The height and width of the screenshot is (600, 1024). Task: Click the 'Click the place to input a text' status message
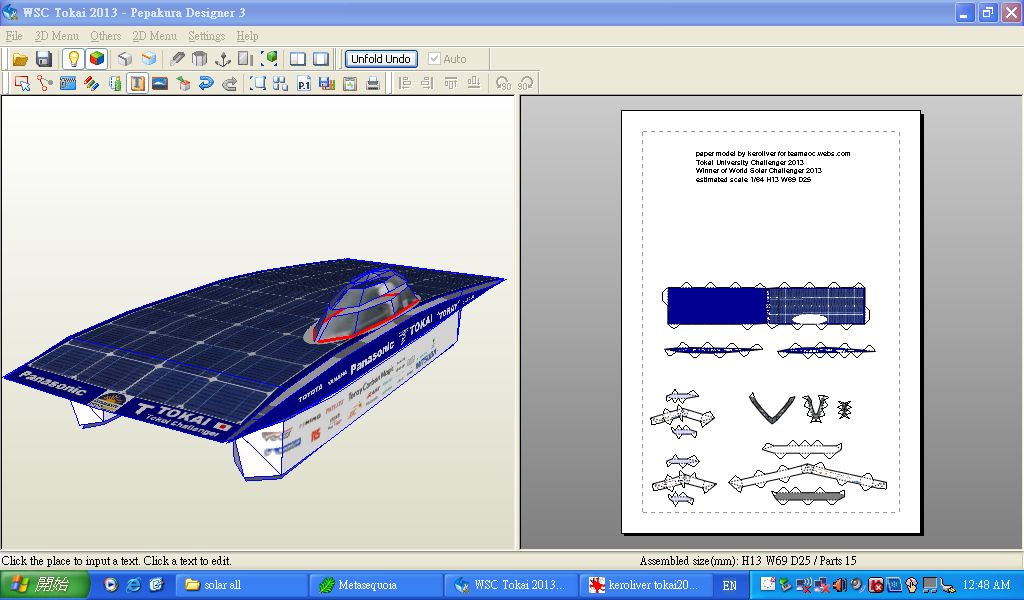[116, 561]
